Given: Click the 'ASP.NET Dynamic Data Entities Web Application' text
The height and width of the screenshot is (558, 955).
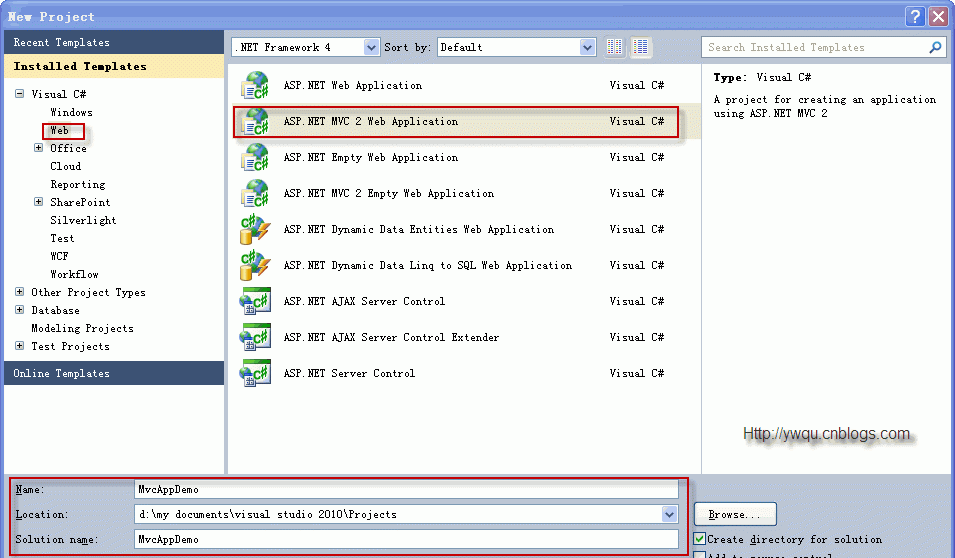Looking at the screenshot, I should tap(418, 229).
